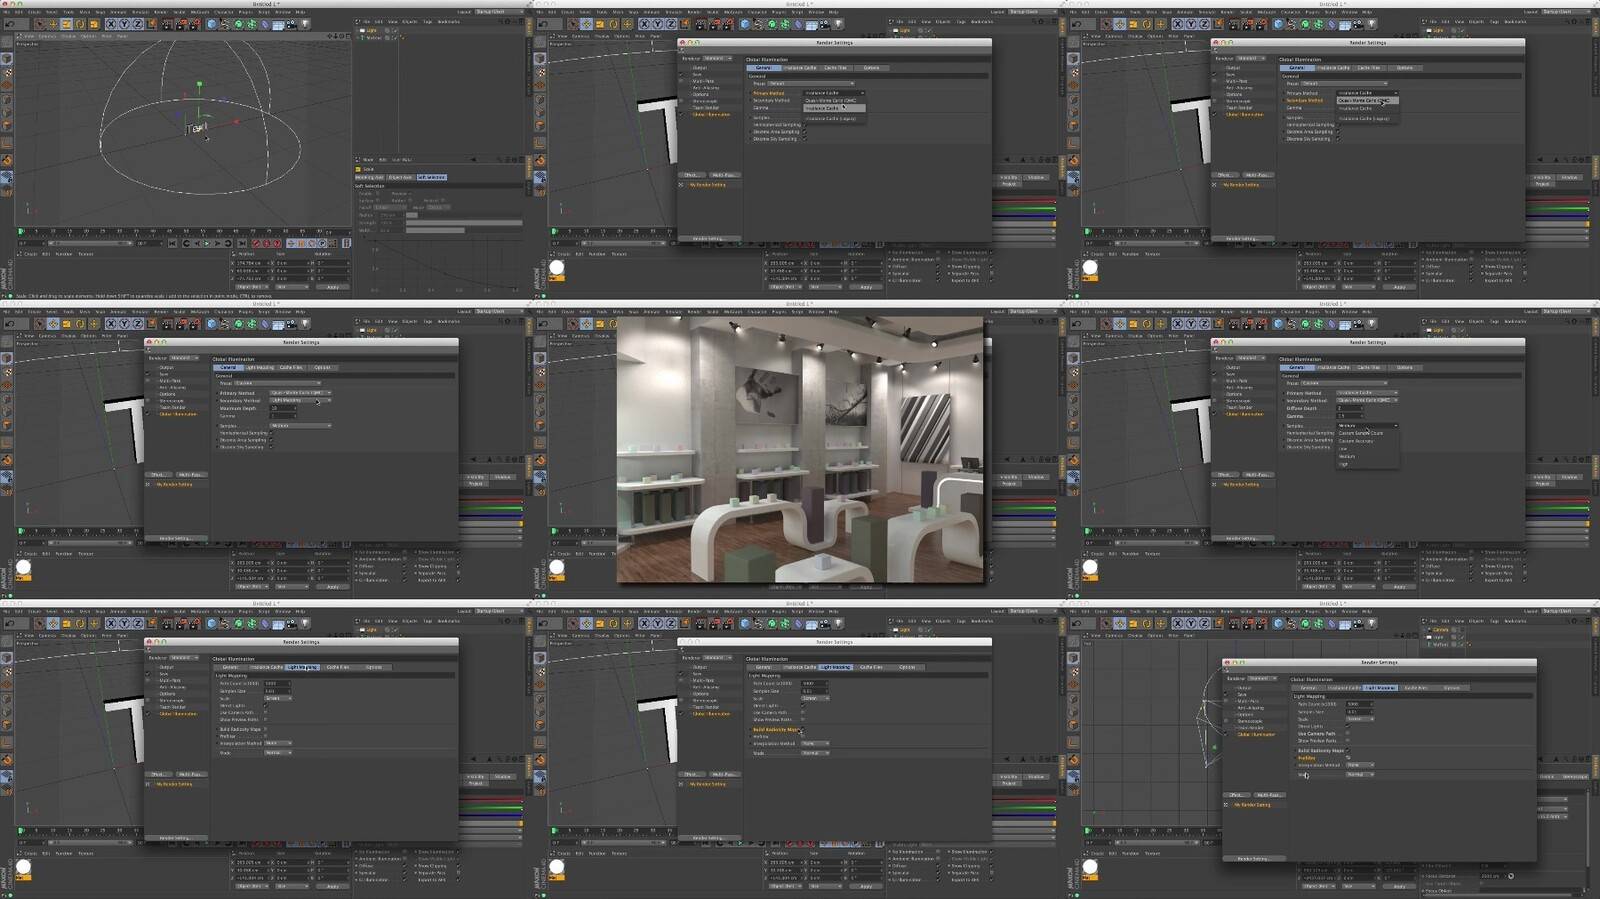Open Interpolation Method dropdown in bottom-right frame

[1360, 765]
